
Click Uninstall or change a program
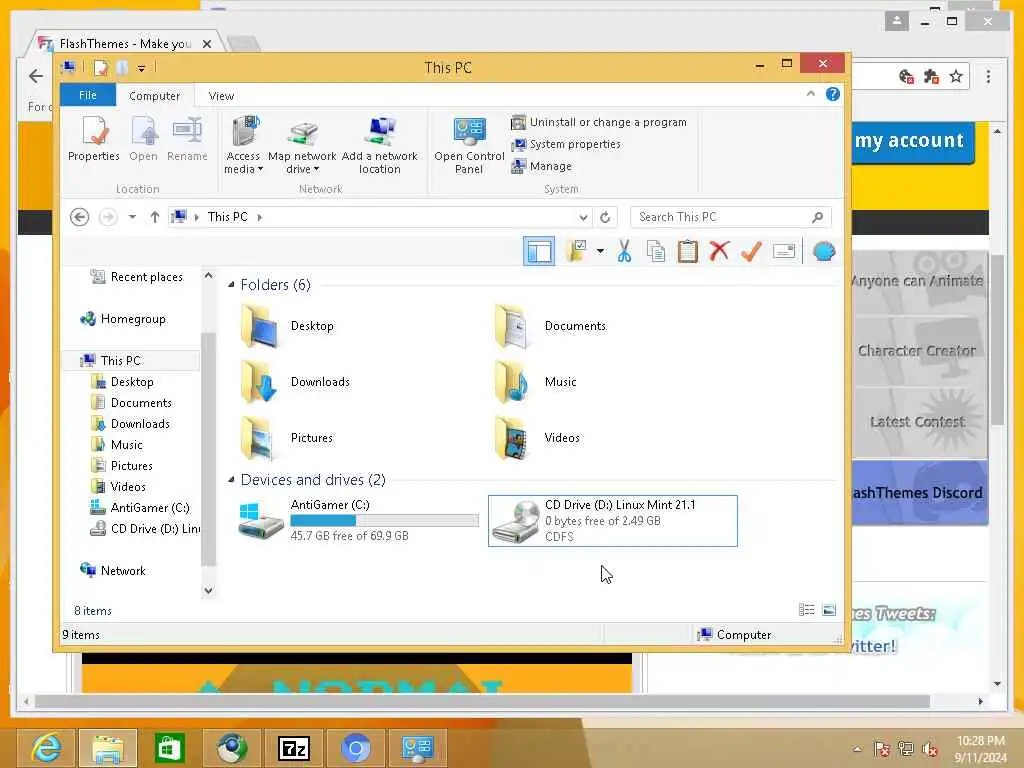(599, 122)
